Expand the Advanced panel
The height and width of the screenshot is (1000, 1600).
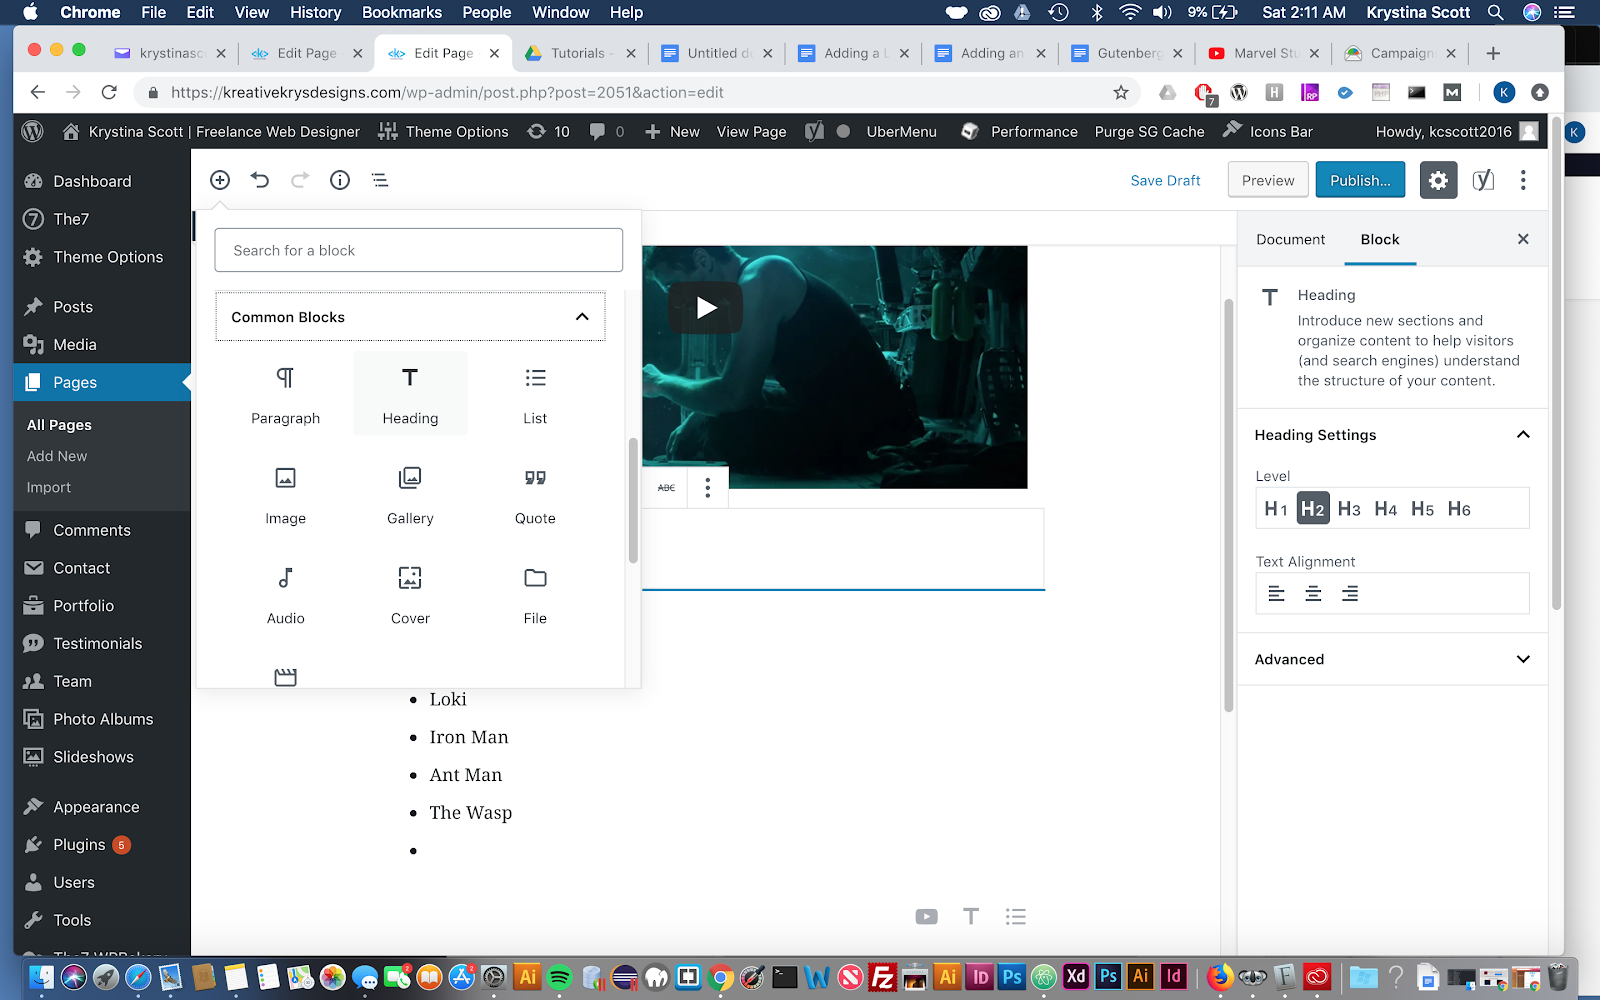click(x=1523, y=659)
